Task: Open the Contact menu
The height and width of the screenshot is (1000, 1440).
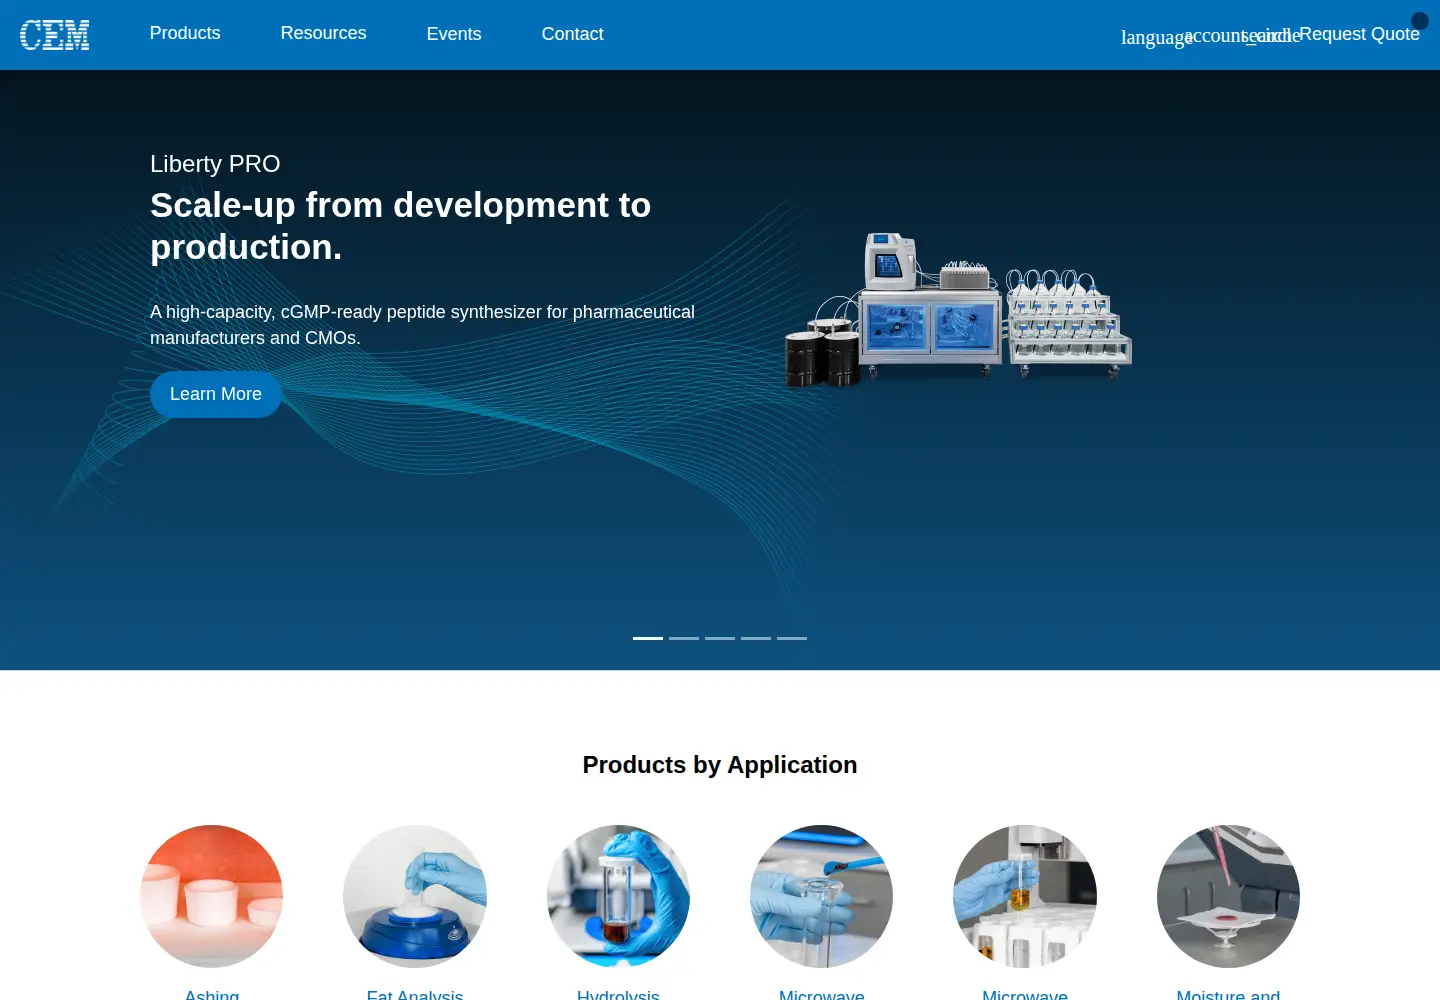Action: click(572, 34)
